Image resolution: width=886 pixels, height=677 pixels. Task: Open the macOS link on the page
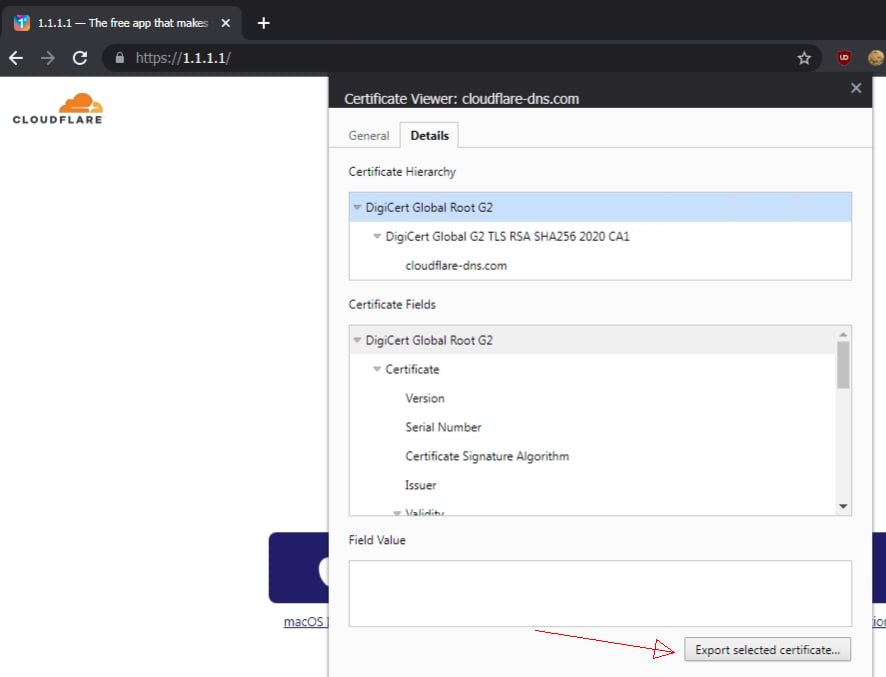306,622
